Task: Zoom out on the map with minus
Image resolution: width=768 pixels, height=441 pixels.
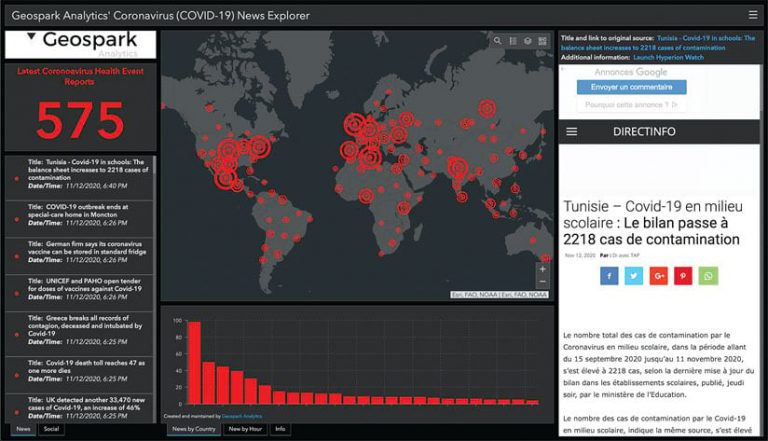Action: pos(542,281)
